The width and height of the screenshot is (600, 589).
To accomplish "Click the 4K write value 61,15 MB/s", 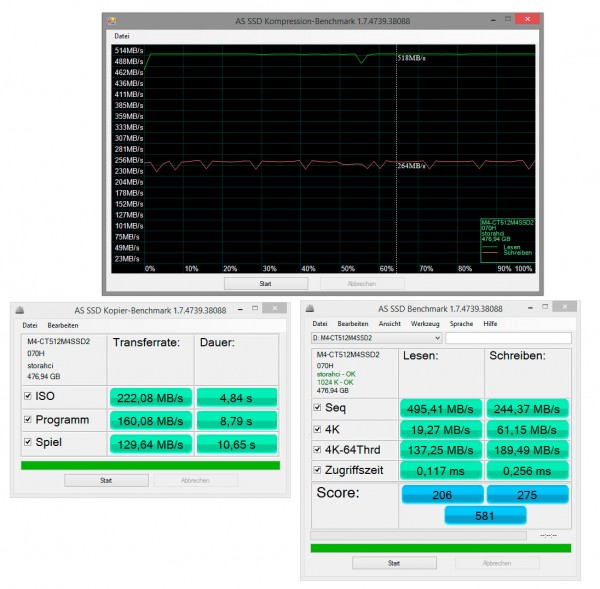I will (x=527, y=430).
